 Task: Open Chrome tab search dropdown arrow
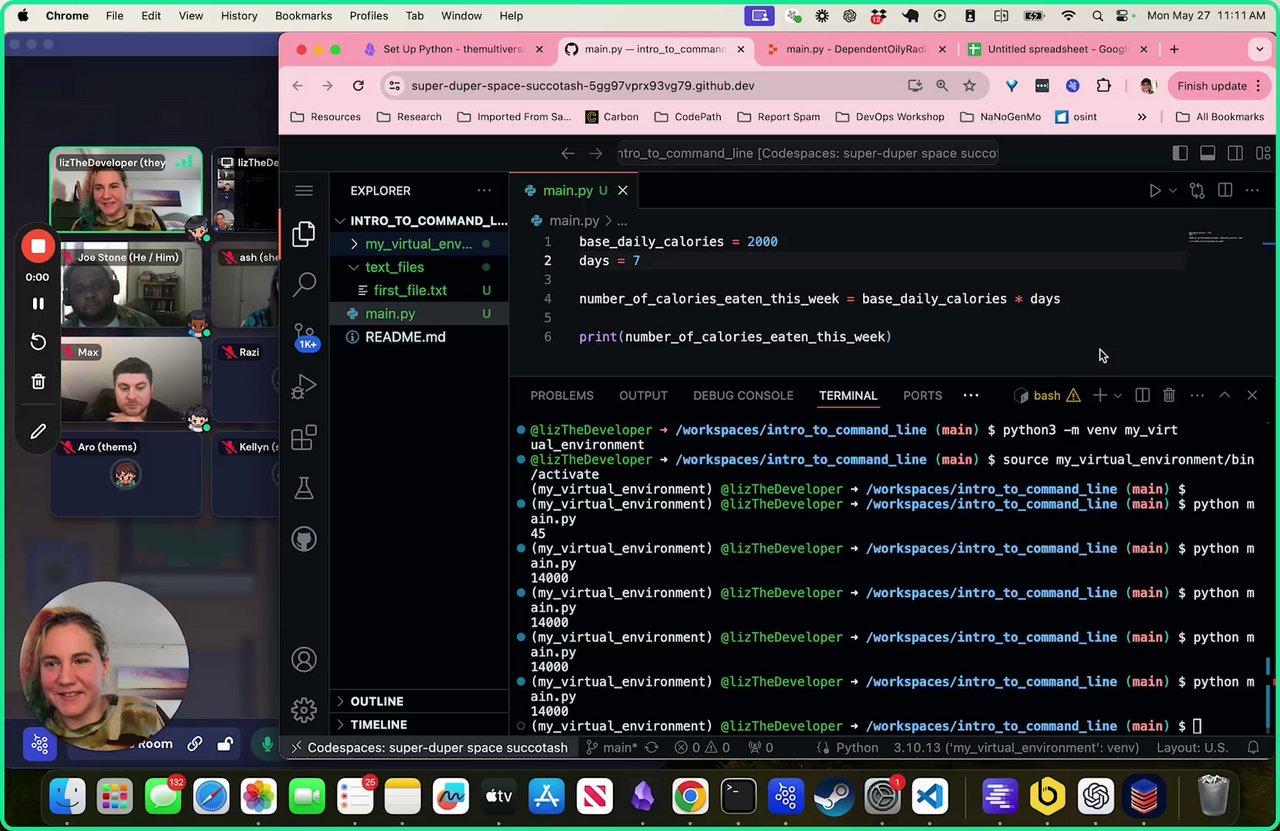coord(1259,49)
